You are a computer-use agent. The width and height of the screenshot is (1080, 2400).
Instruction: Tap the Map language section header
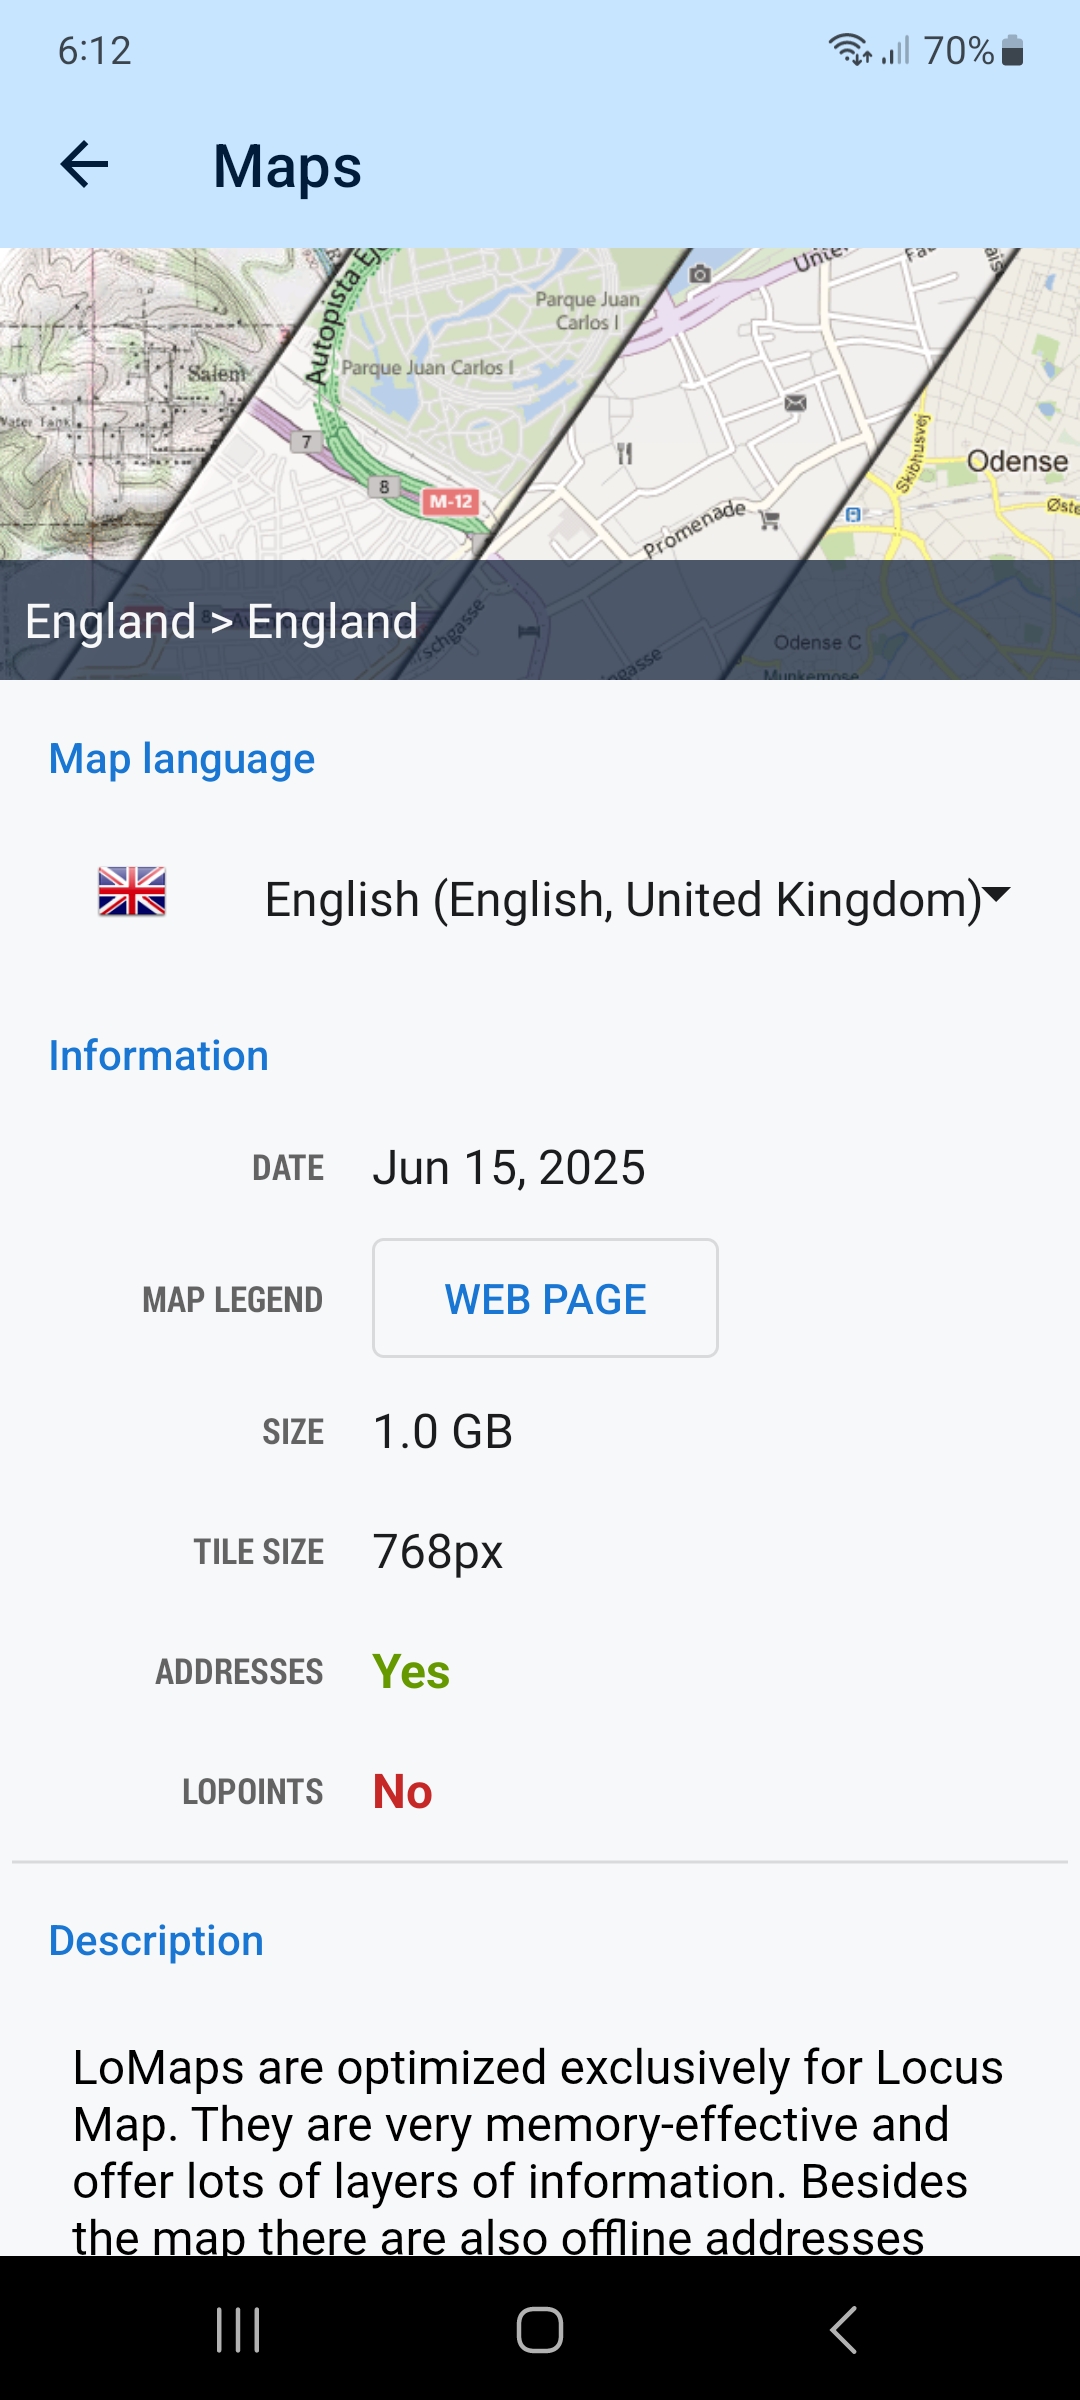click(x=182, y=759)
